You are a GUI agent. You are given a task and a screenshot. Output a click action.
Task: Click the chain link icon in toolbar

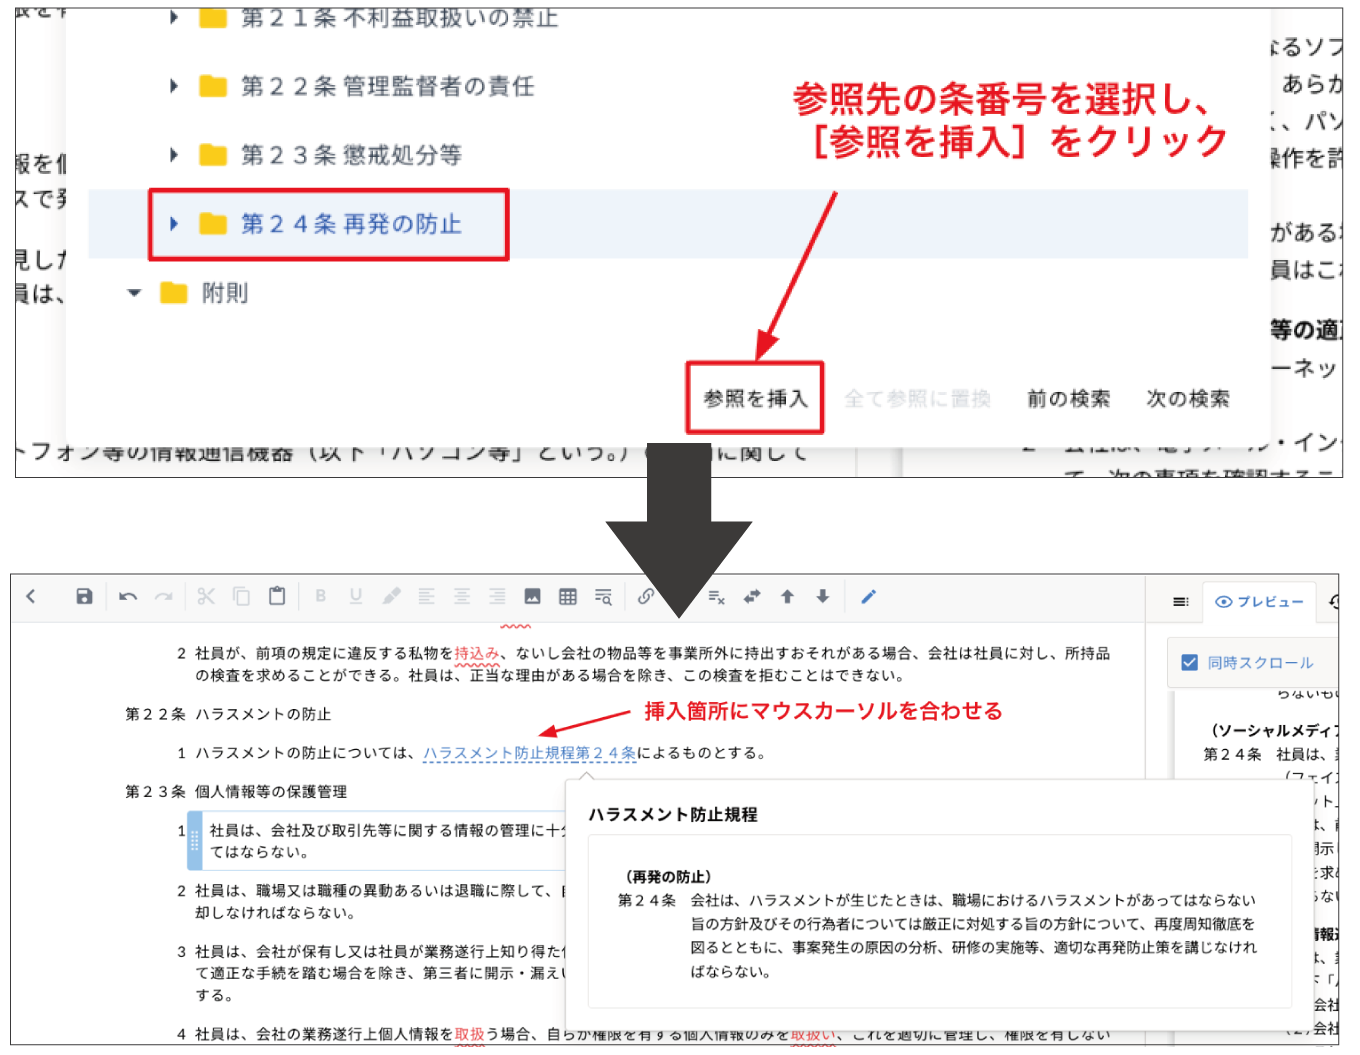pyautogui.click(x=646, y=597)
